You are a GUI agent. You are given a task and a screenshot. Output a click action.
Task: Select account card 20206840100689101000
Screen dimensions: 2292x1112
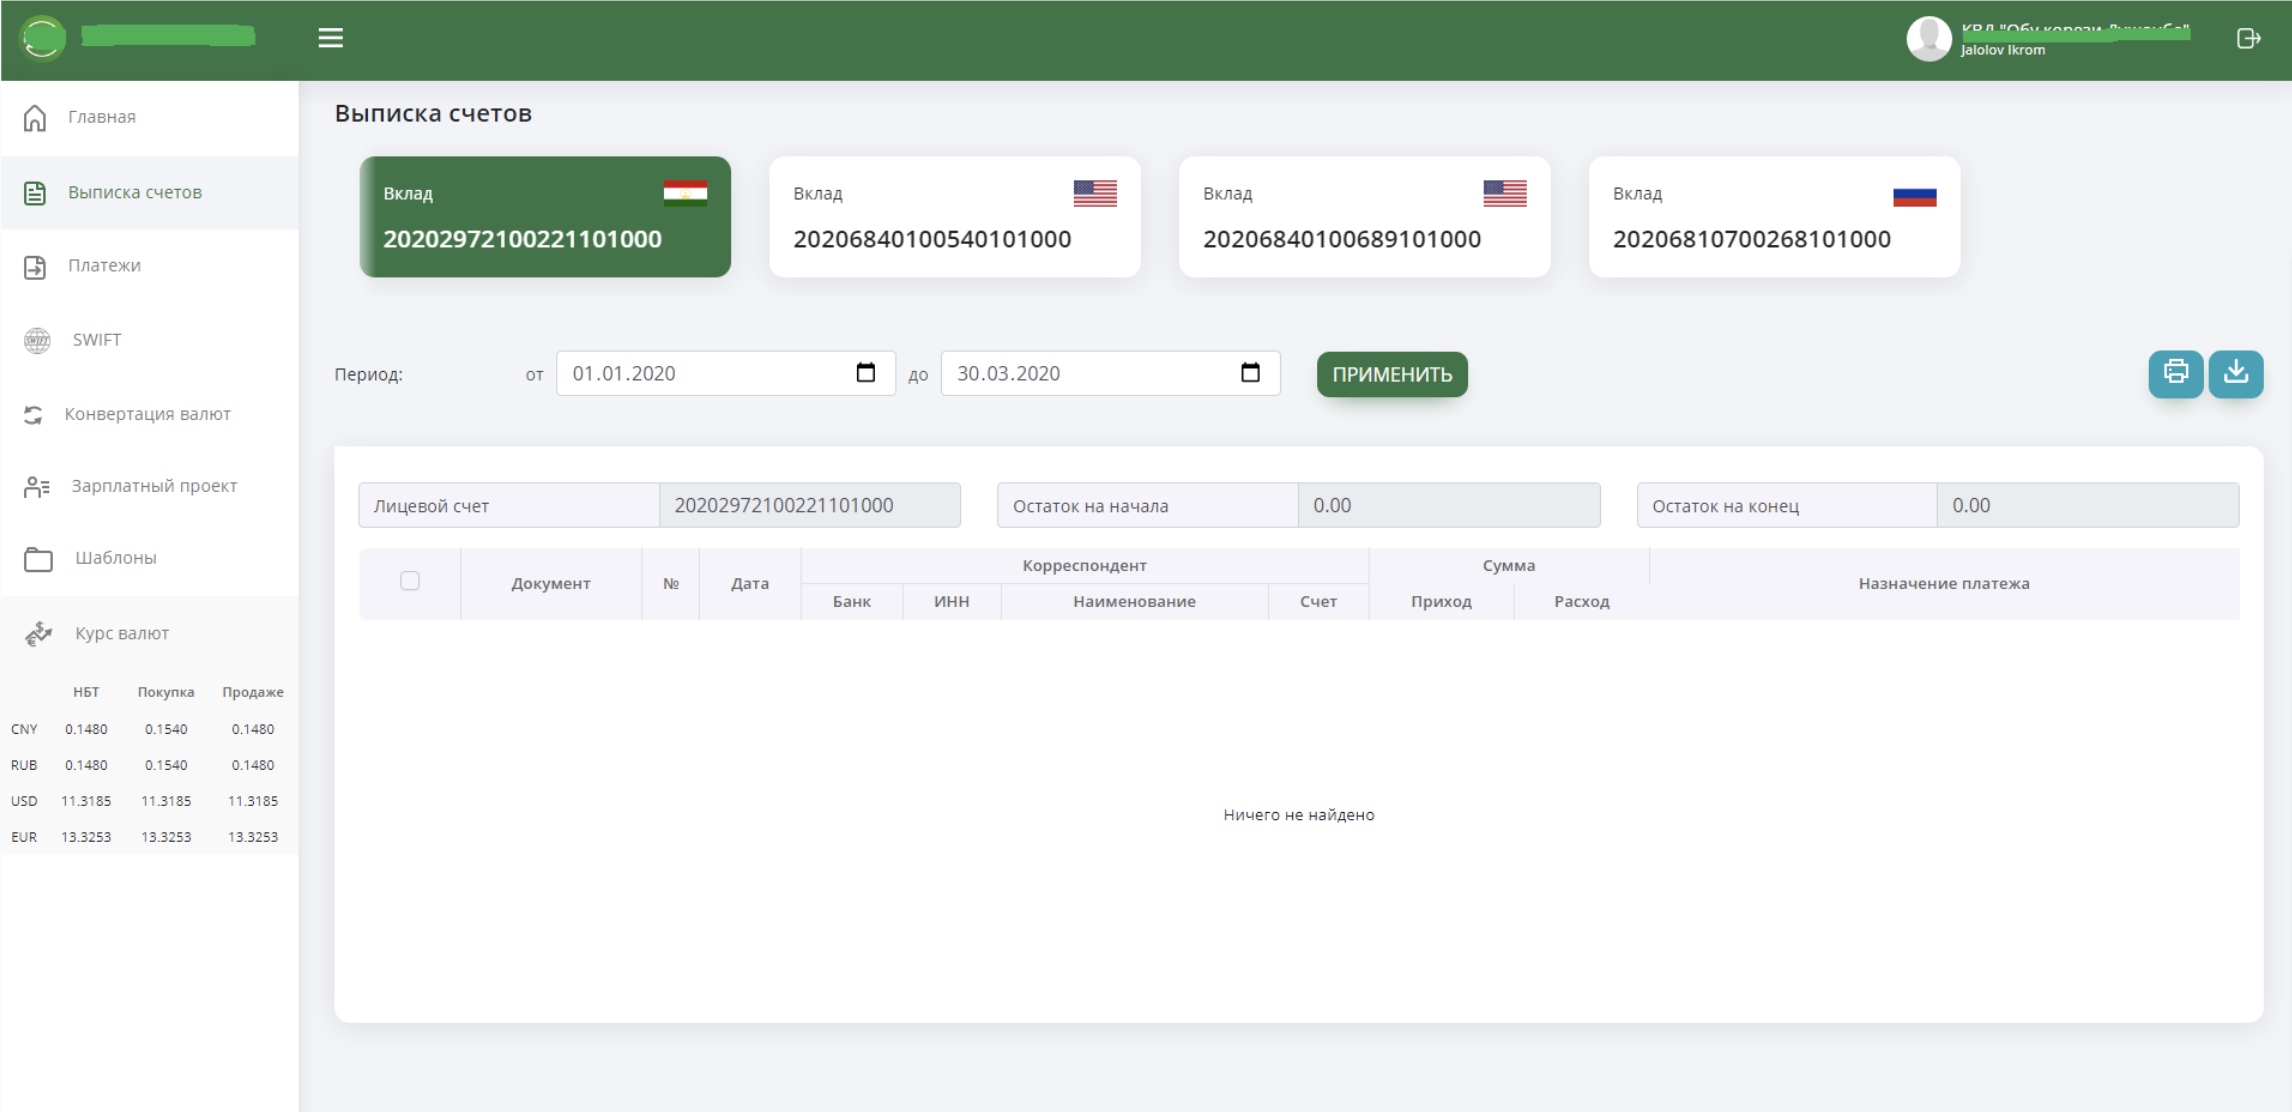[1364, 217]
